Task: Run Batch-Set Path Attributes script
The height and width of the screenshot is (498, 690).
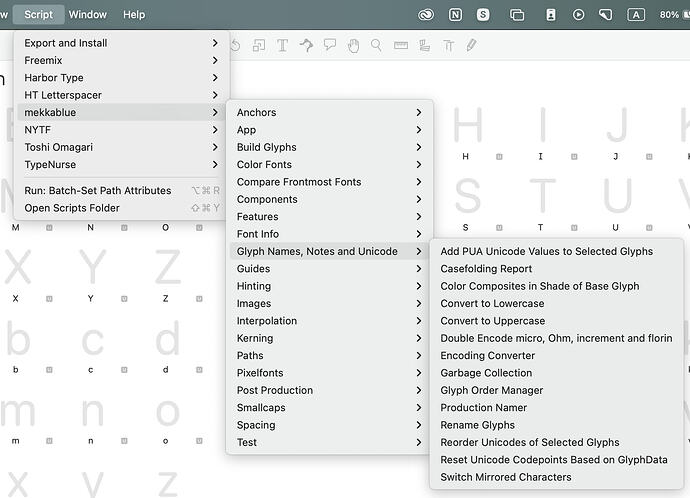Action: click(x=122, y=190)
